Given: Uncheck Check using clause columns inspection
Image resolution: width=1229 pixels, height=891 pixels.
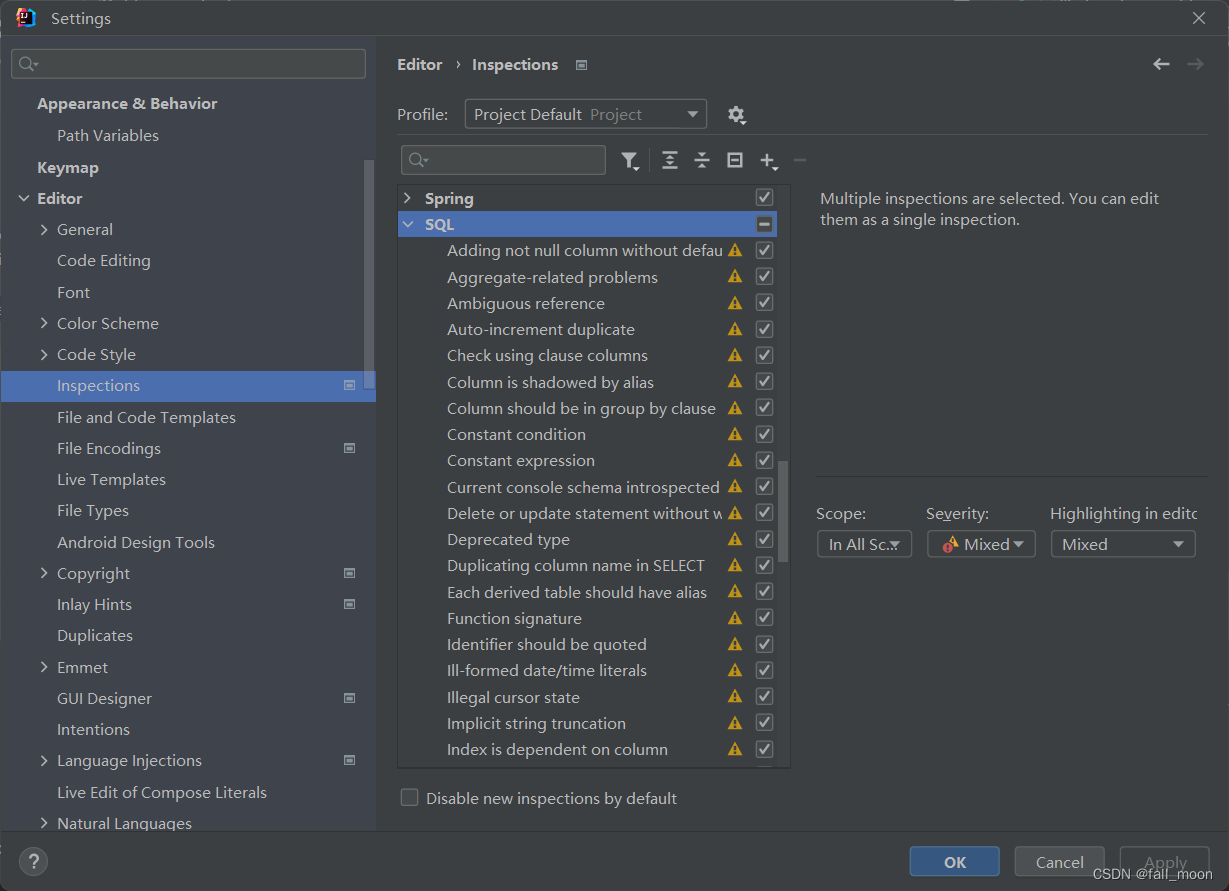Looking at the screenshot, I should (764, 355).
